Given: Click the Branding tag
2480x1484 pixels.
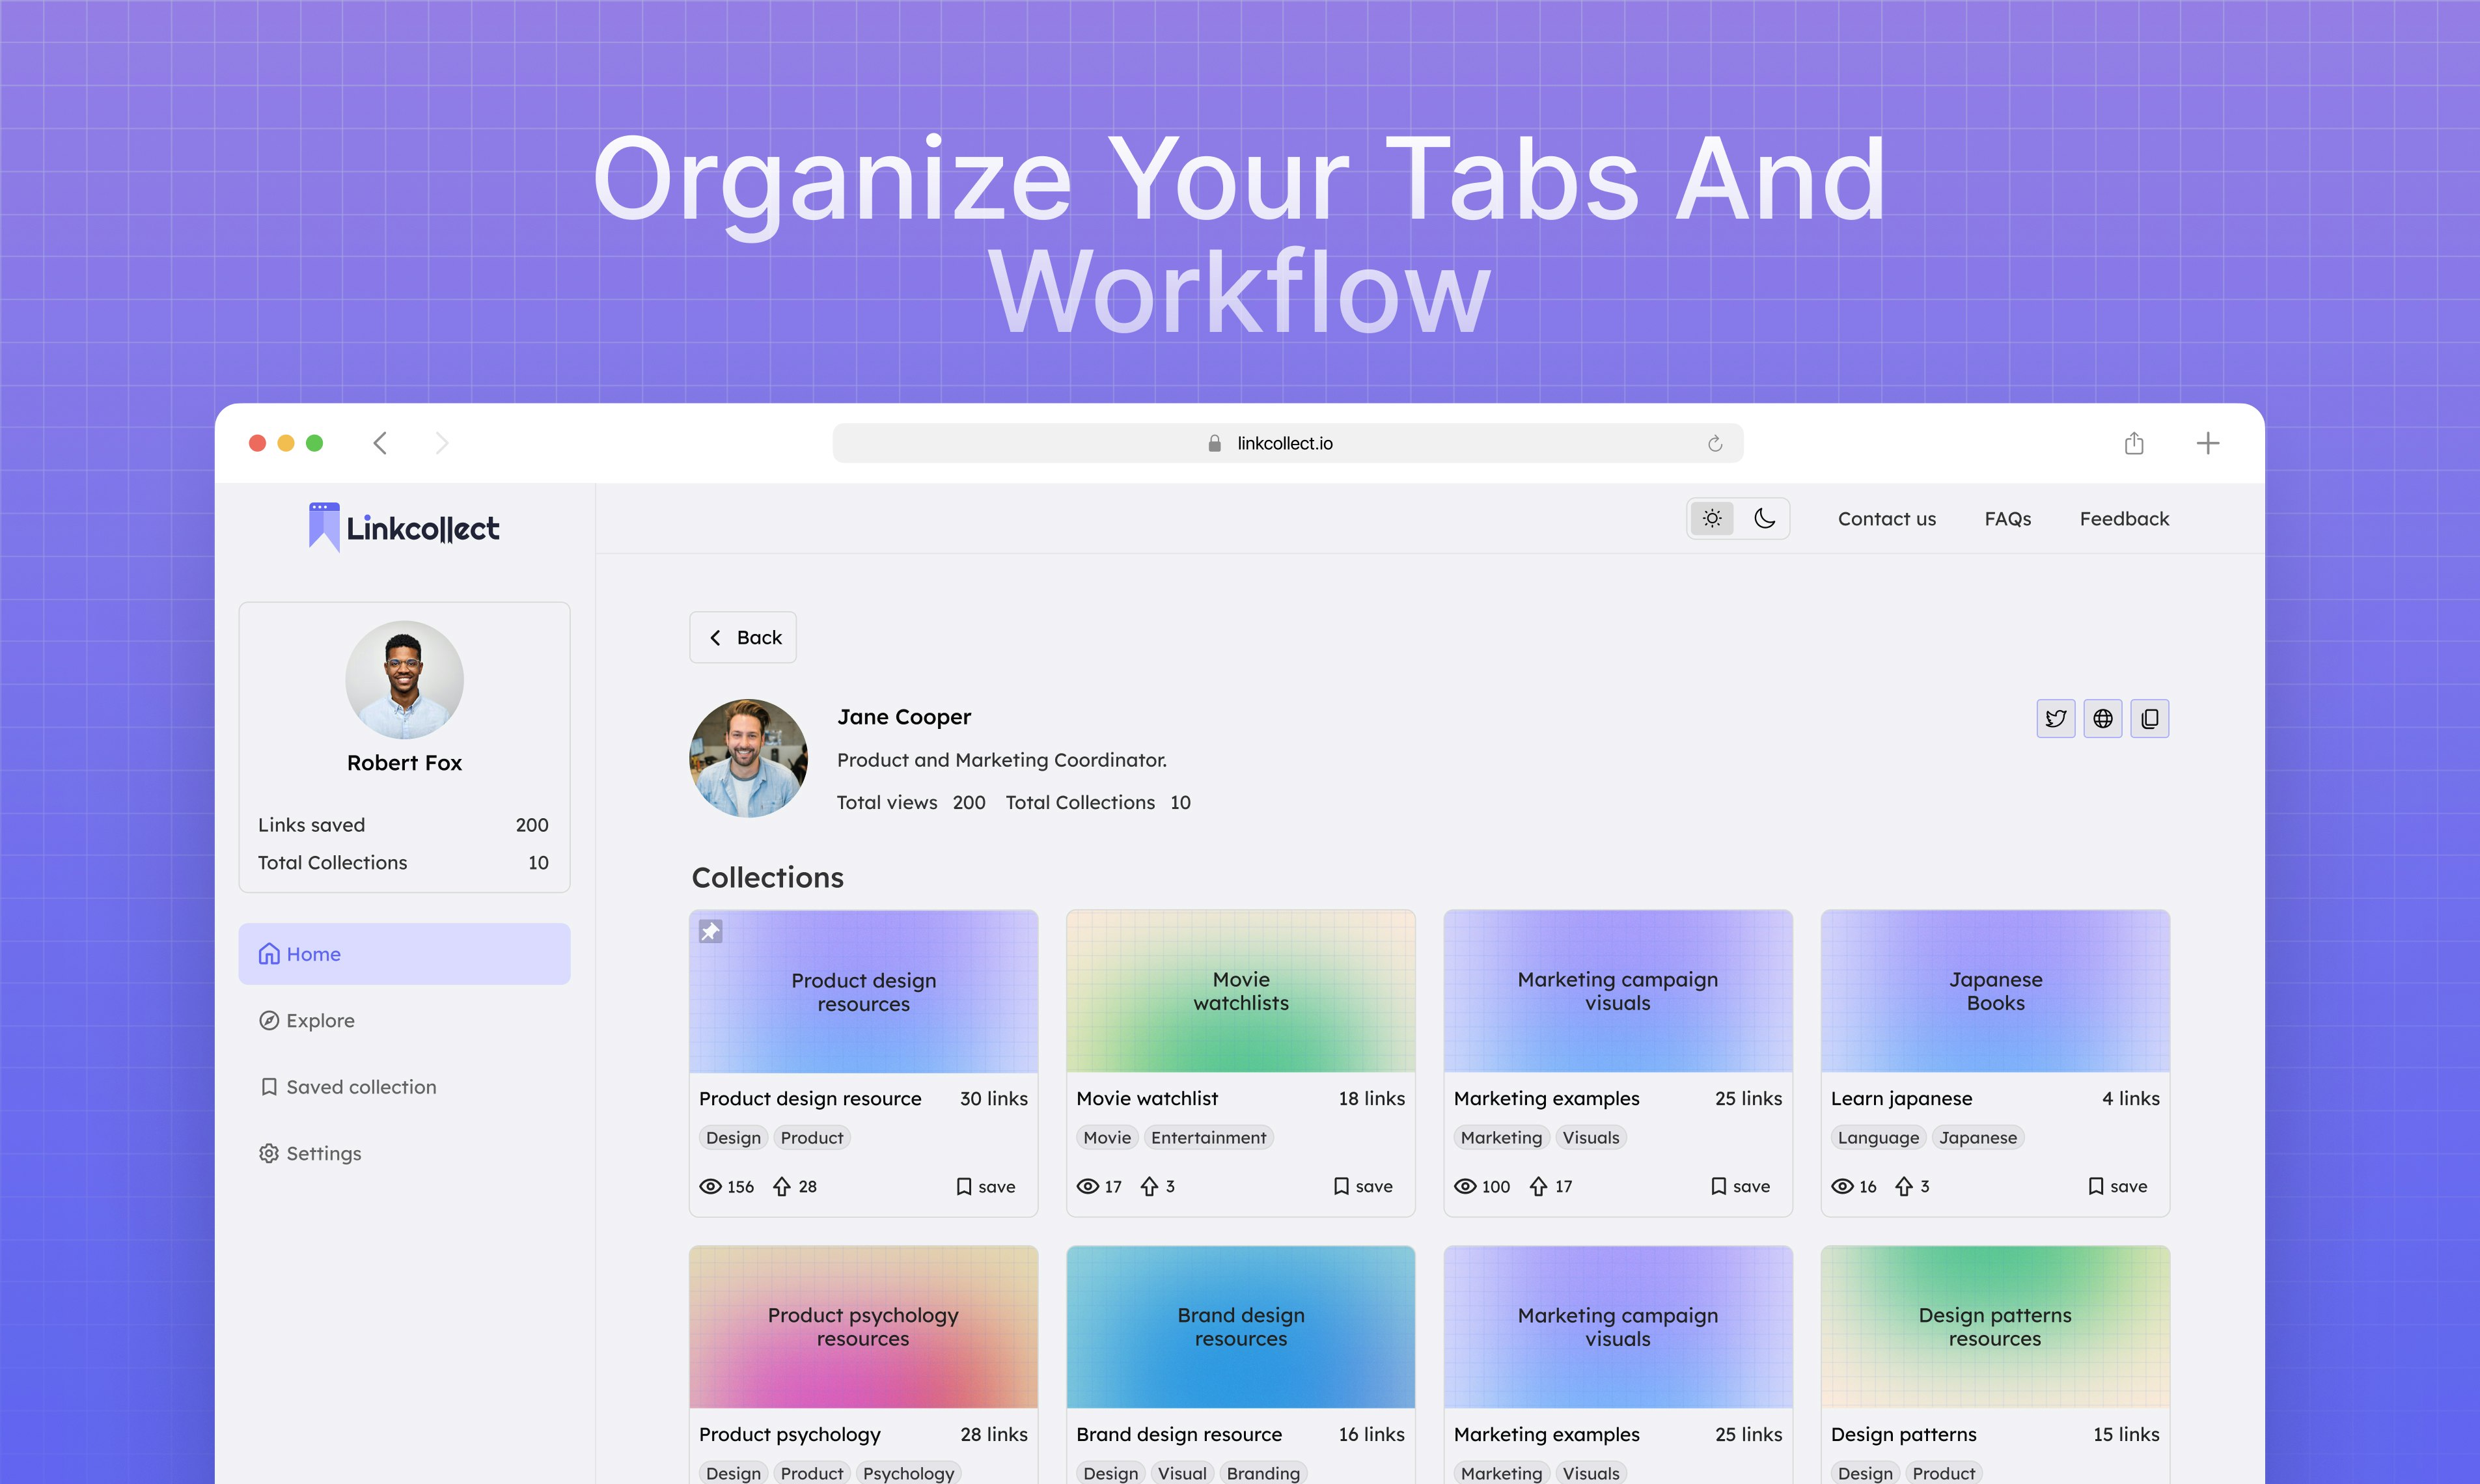Looking at the screenshot, I should (1263, 1473).
